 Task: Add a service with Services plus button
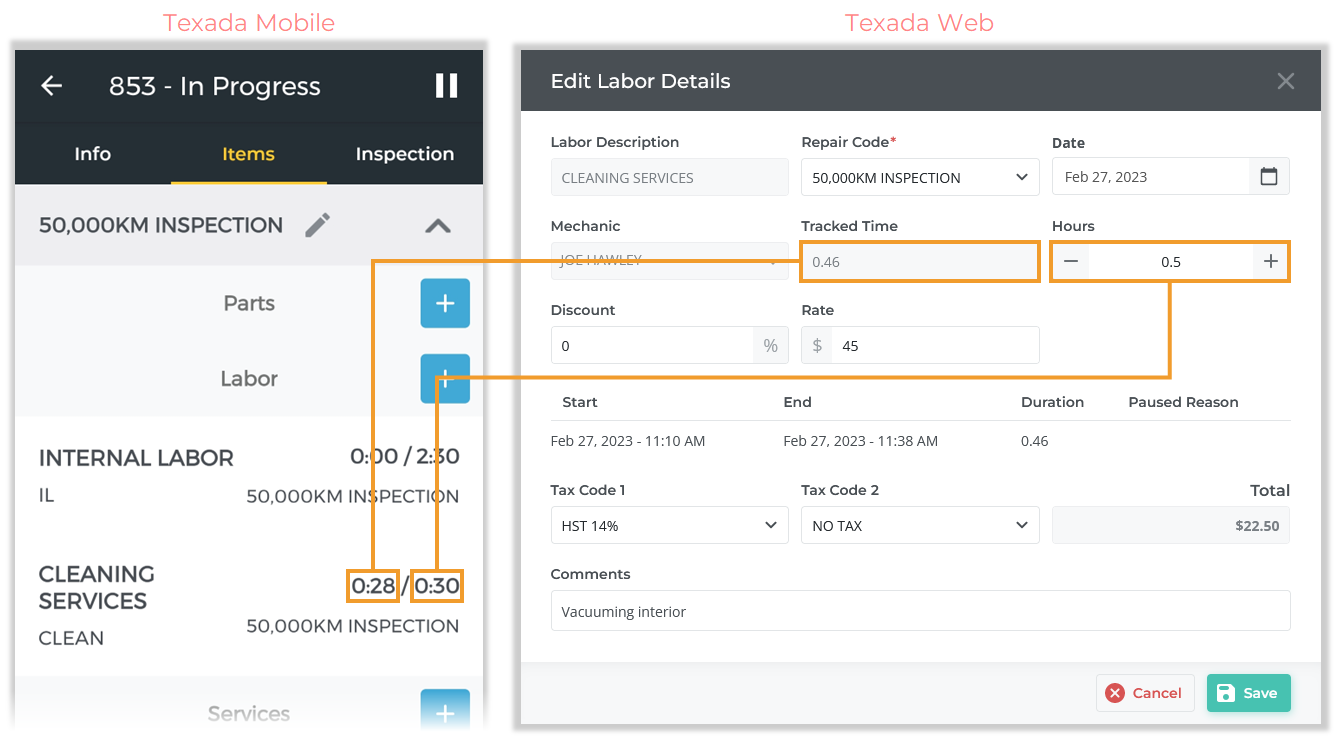444,712
